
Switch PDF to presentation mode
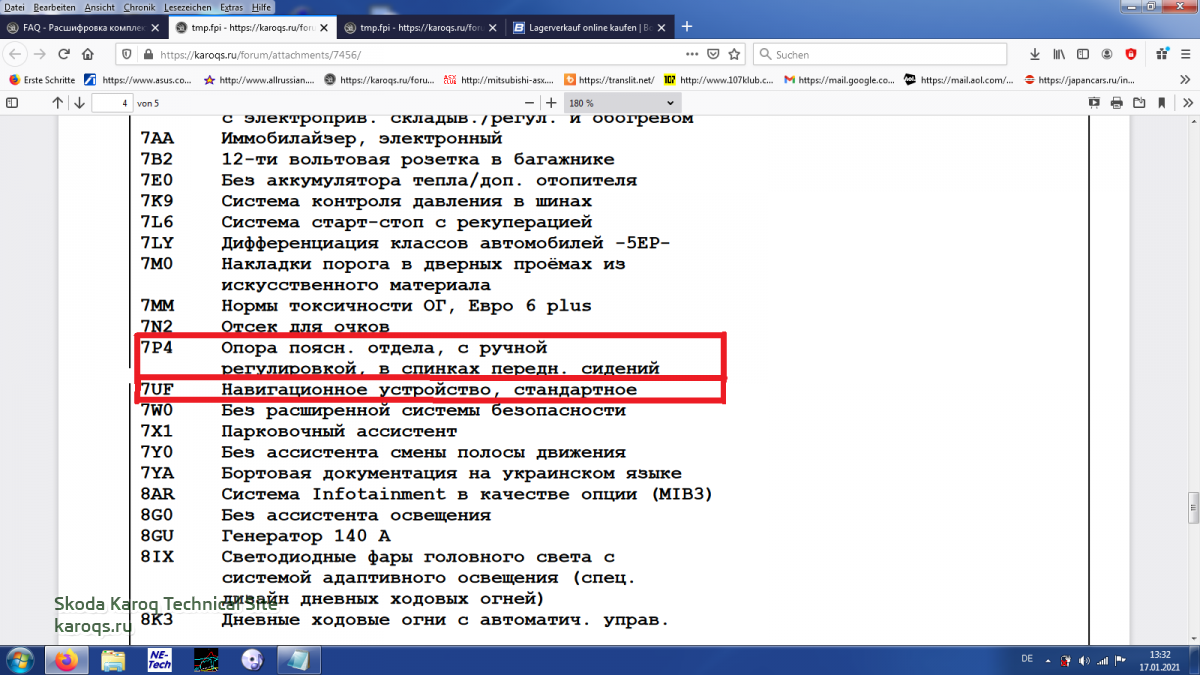[x=1093, y=102]
